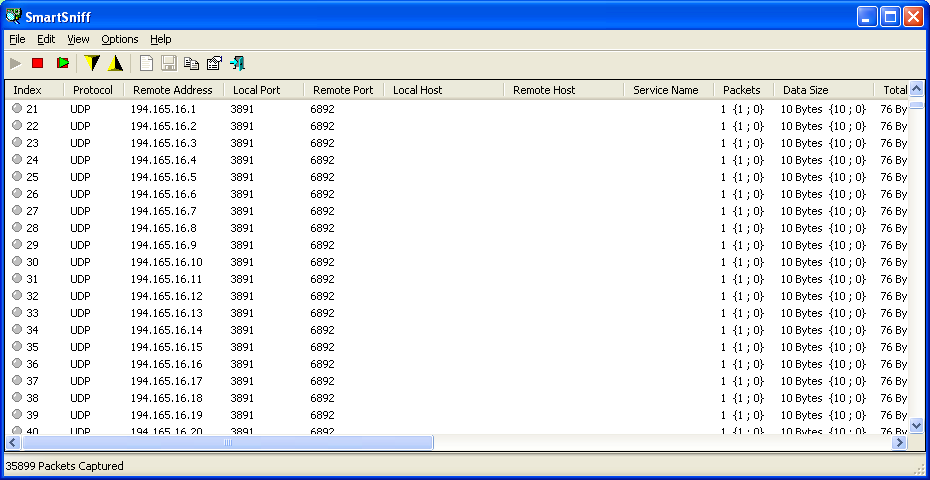Sort by the Protocol column header
This screenshot has height=480, width=930.
[94, 90]
